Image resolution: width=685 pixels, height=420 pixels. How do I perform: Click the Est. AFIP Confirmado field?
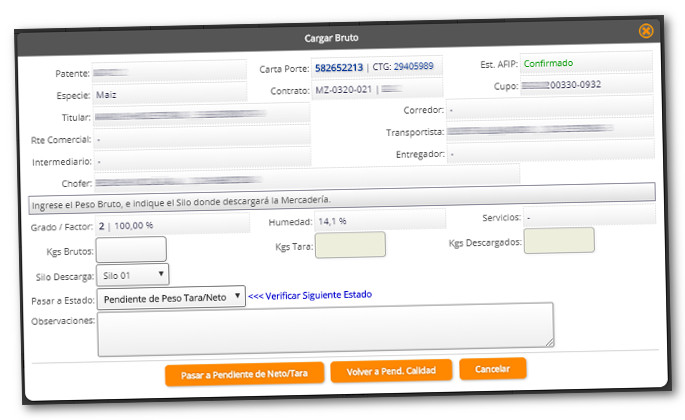point(584,62)
